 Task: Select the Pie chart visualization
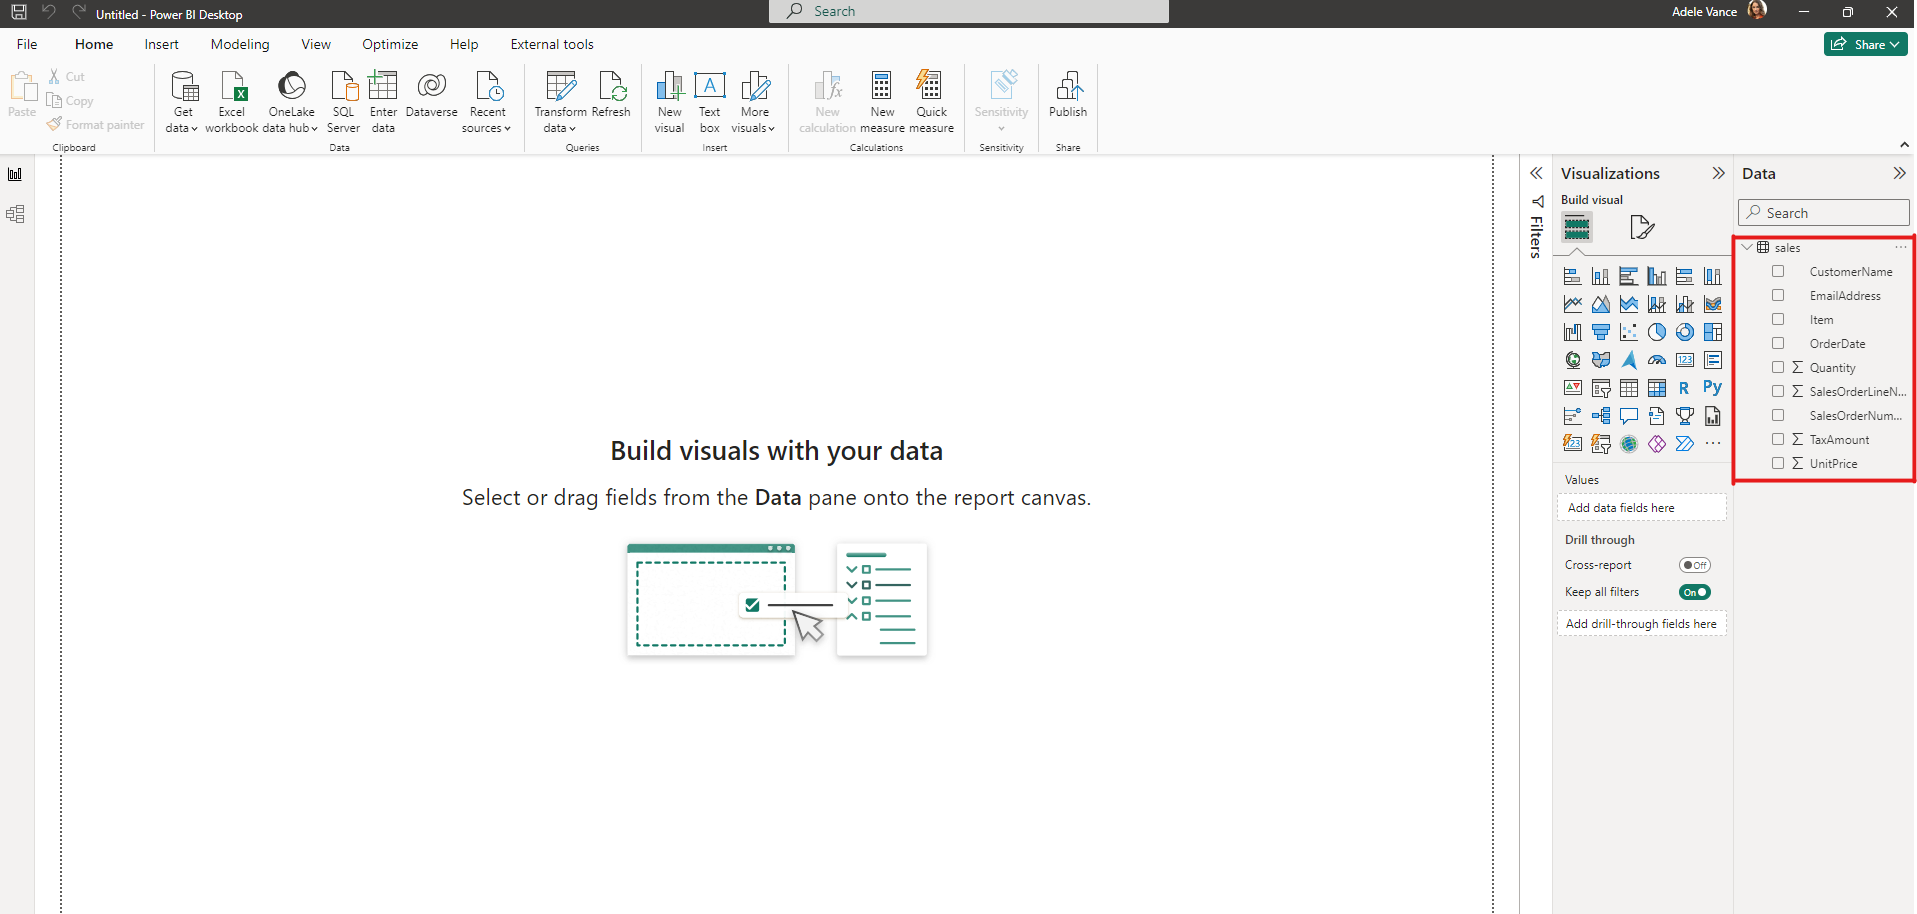(1657, 332)
